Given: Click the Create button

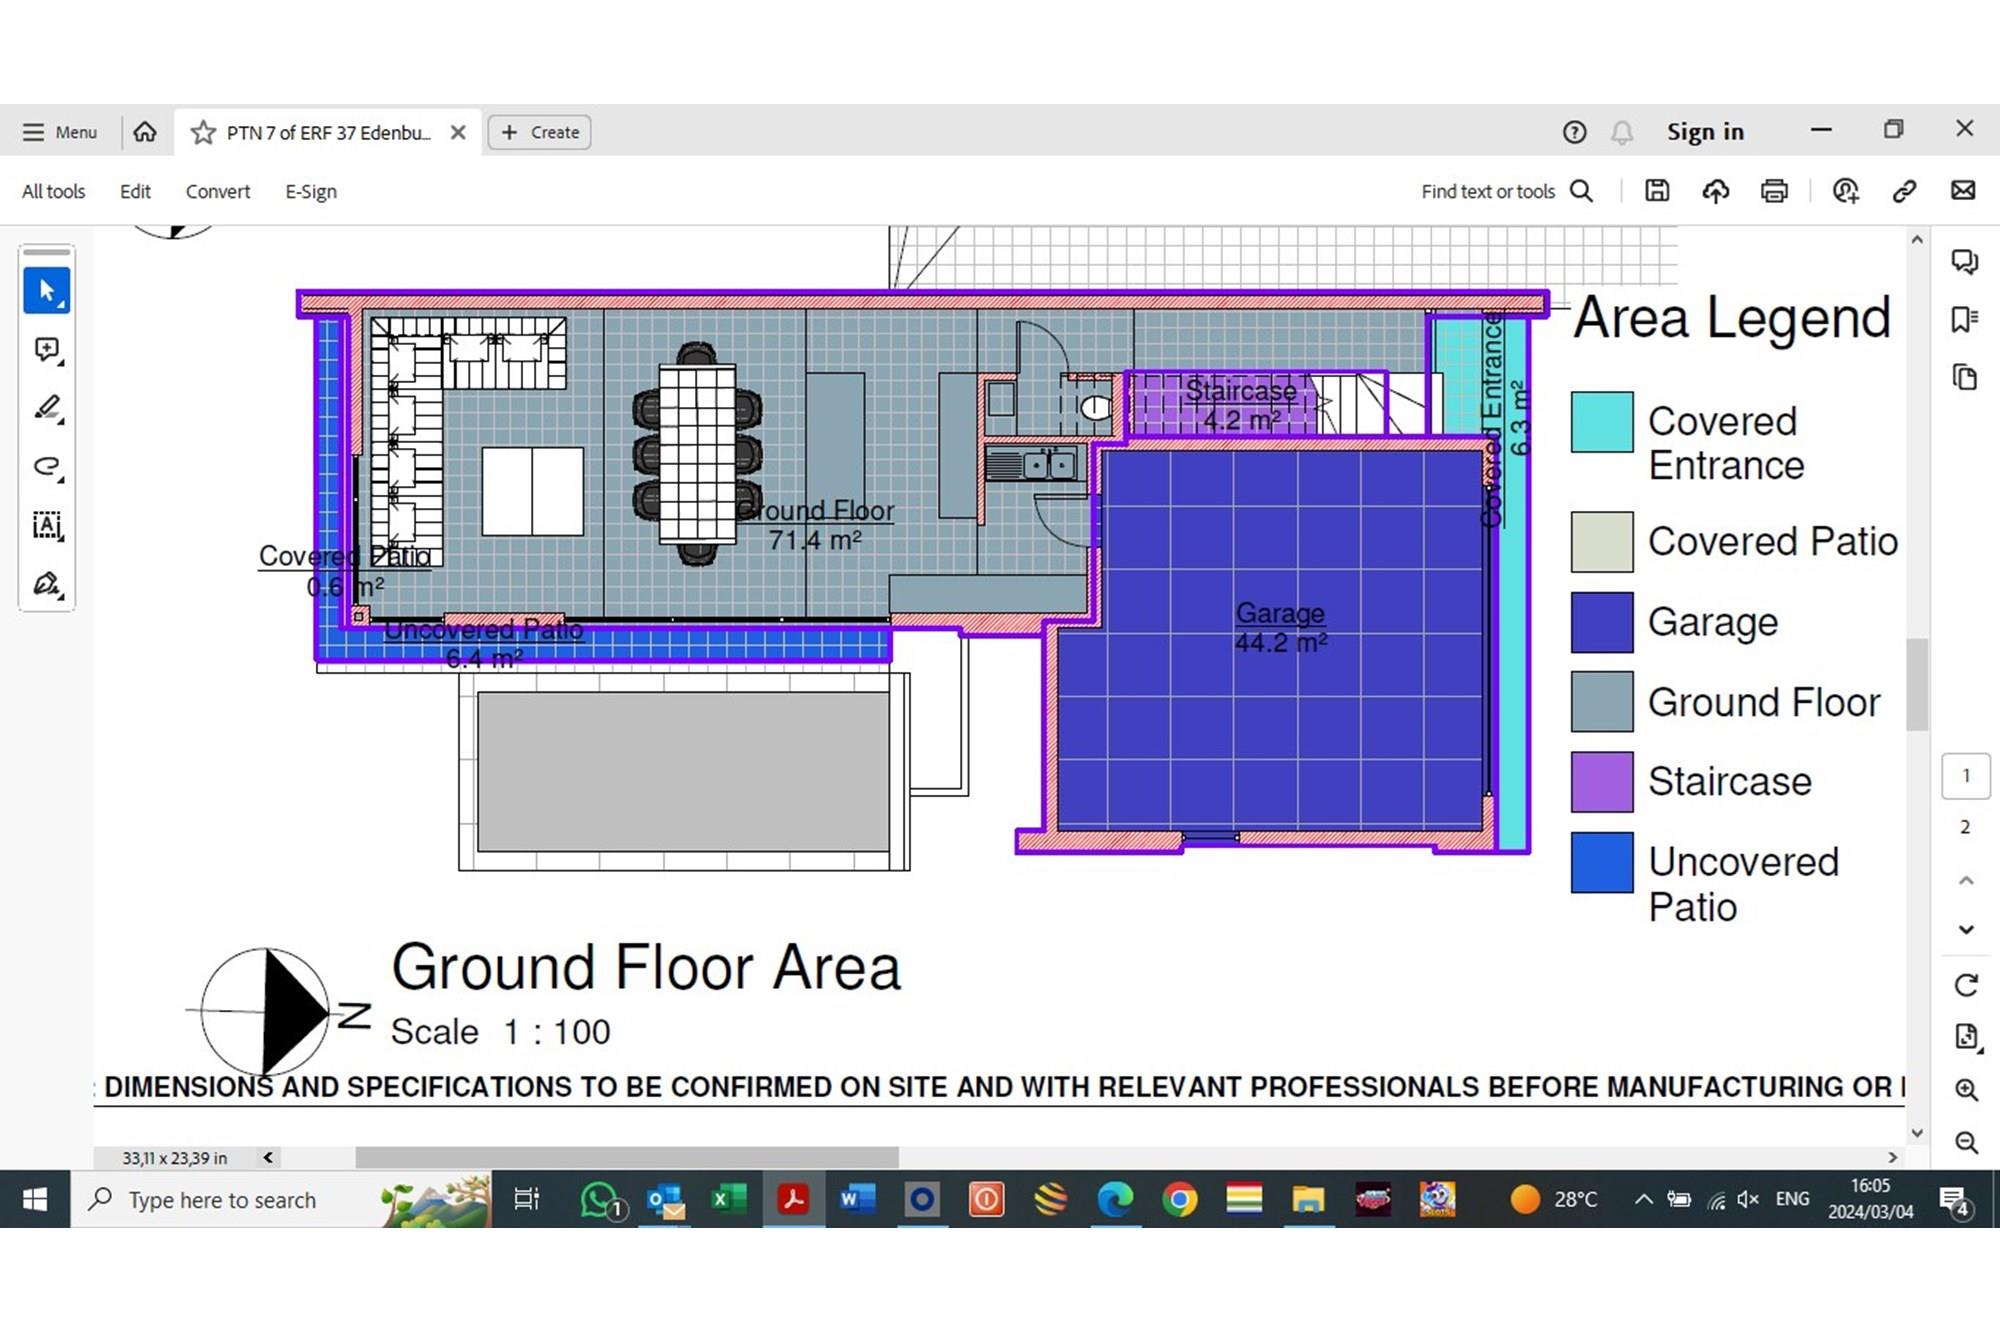Looking at the screenshot, I should pos(540,132).
